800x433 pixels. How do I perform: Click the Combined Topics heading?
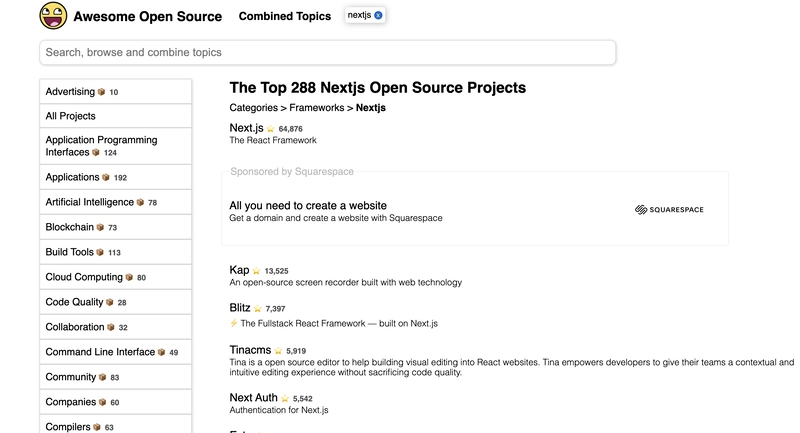pos(285,16)
